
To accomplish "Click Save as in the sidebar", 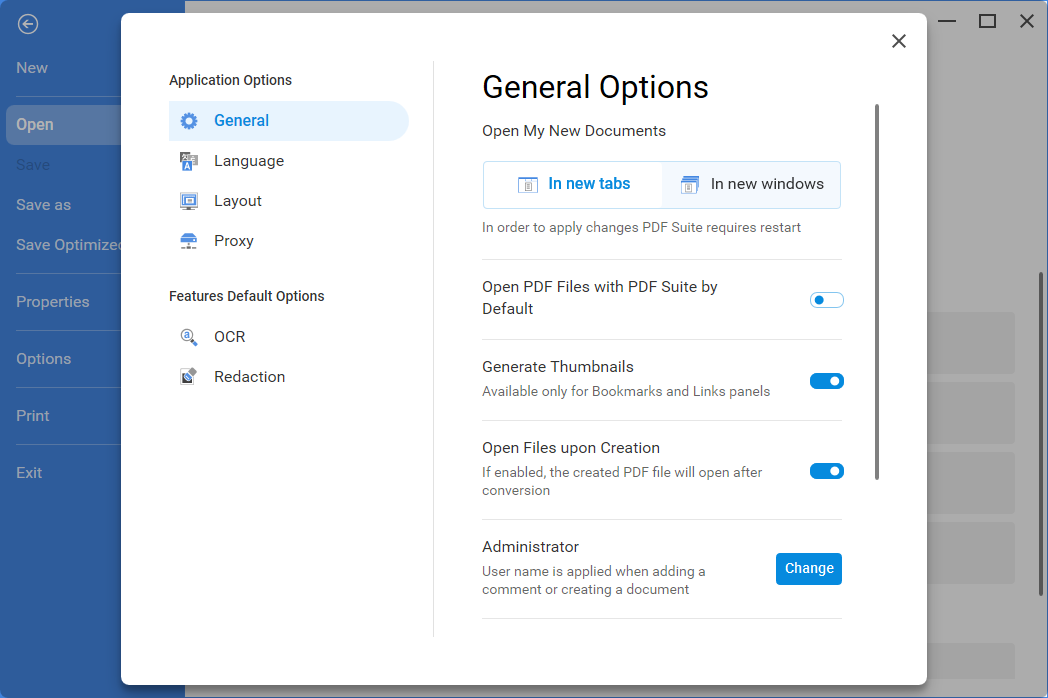I will (x=43, y=205).
